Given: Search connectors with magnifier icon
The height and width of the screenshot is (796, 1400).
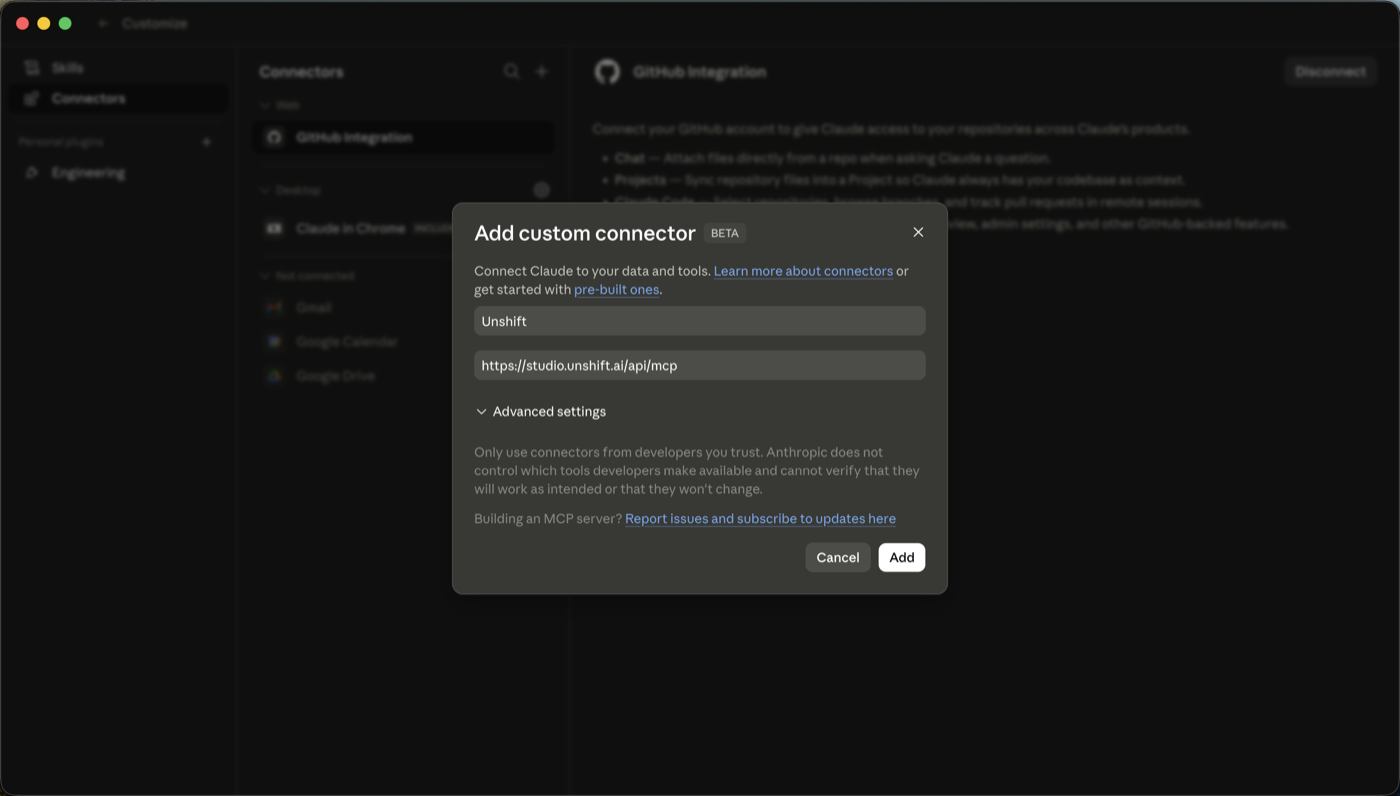Looking at the screenshot, I should [x=511, y=71].
